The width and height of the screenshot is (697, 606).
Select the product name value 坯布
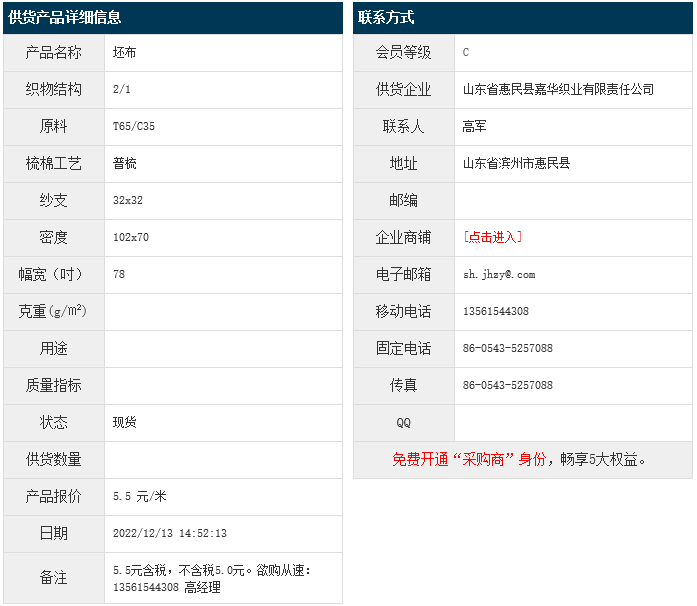(124, 52)
